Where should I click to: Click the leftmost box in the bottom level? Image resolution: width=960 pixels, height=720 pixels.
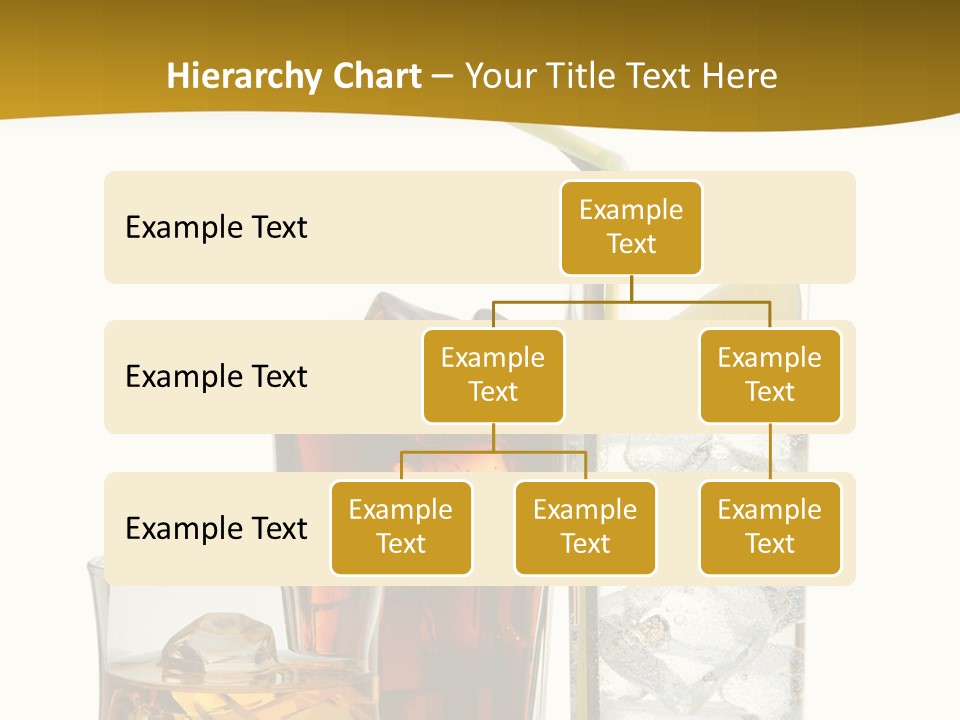coord(401,527)
